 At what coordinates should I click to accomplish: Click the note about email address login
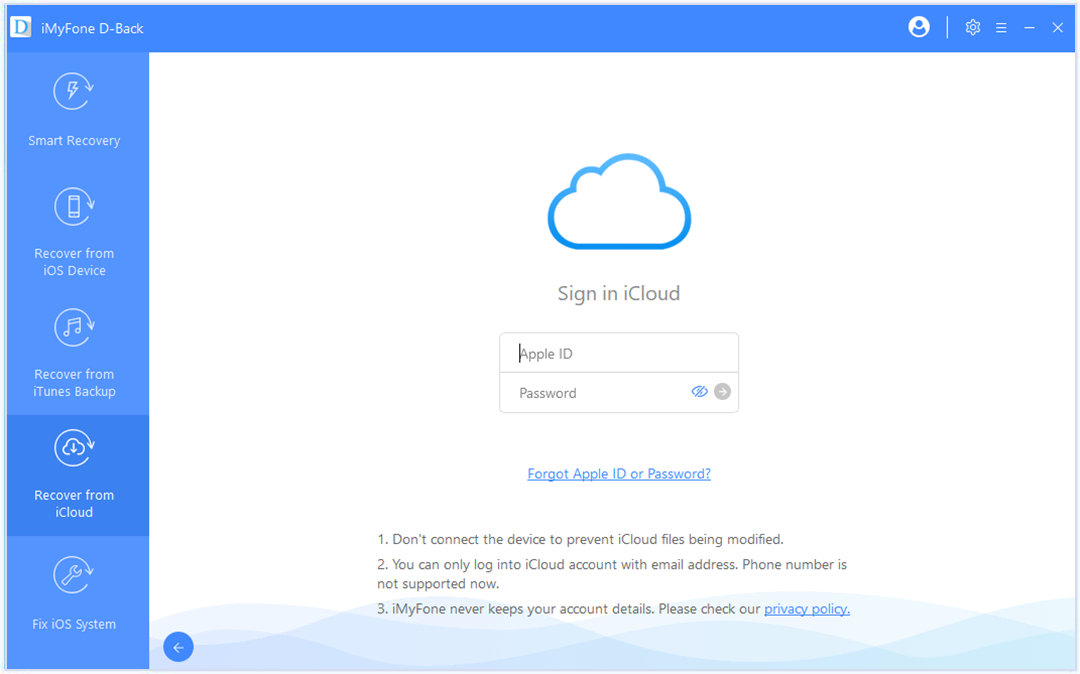612,574
